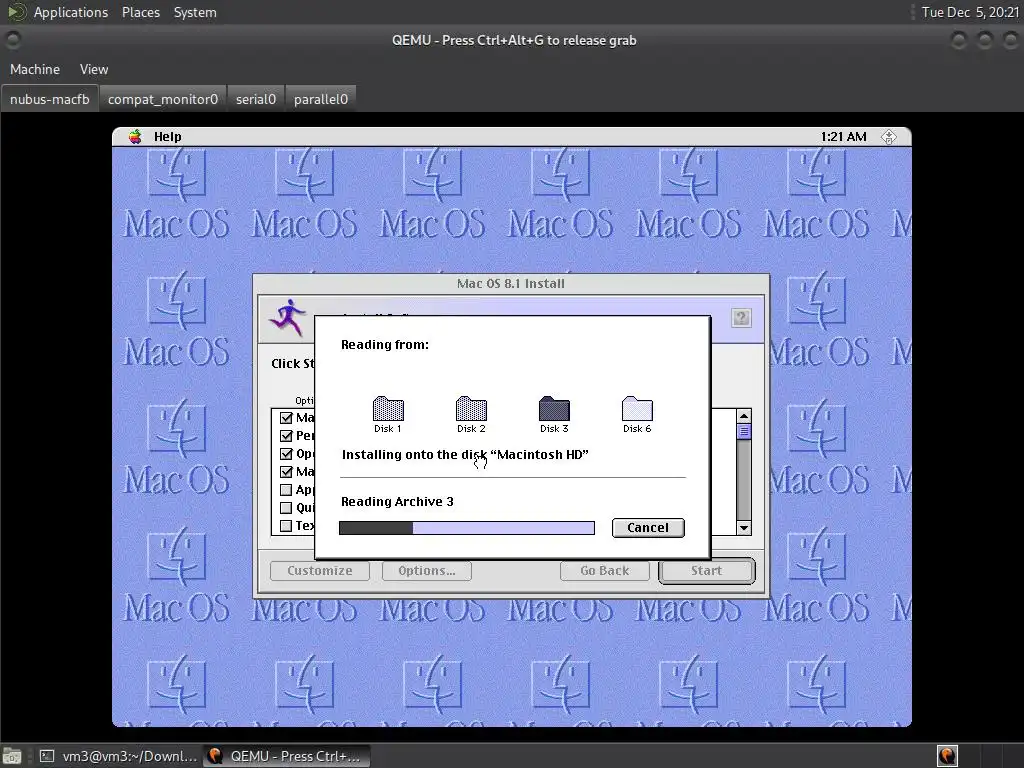
Task: Click the QEMU window menu button at left
Action: tap(12, 40)
